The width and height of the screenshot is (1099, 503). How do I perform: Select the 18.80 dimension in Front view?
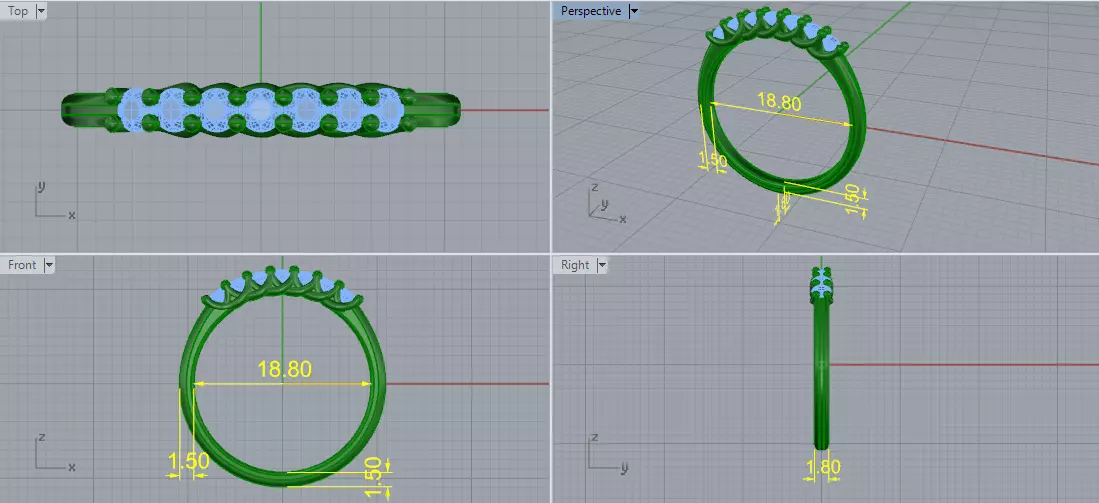tap(284, 369)
